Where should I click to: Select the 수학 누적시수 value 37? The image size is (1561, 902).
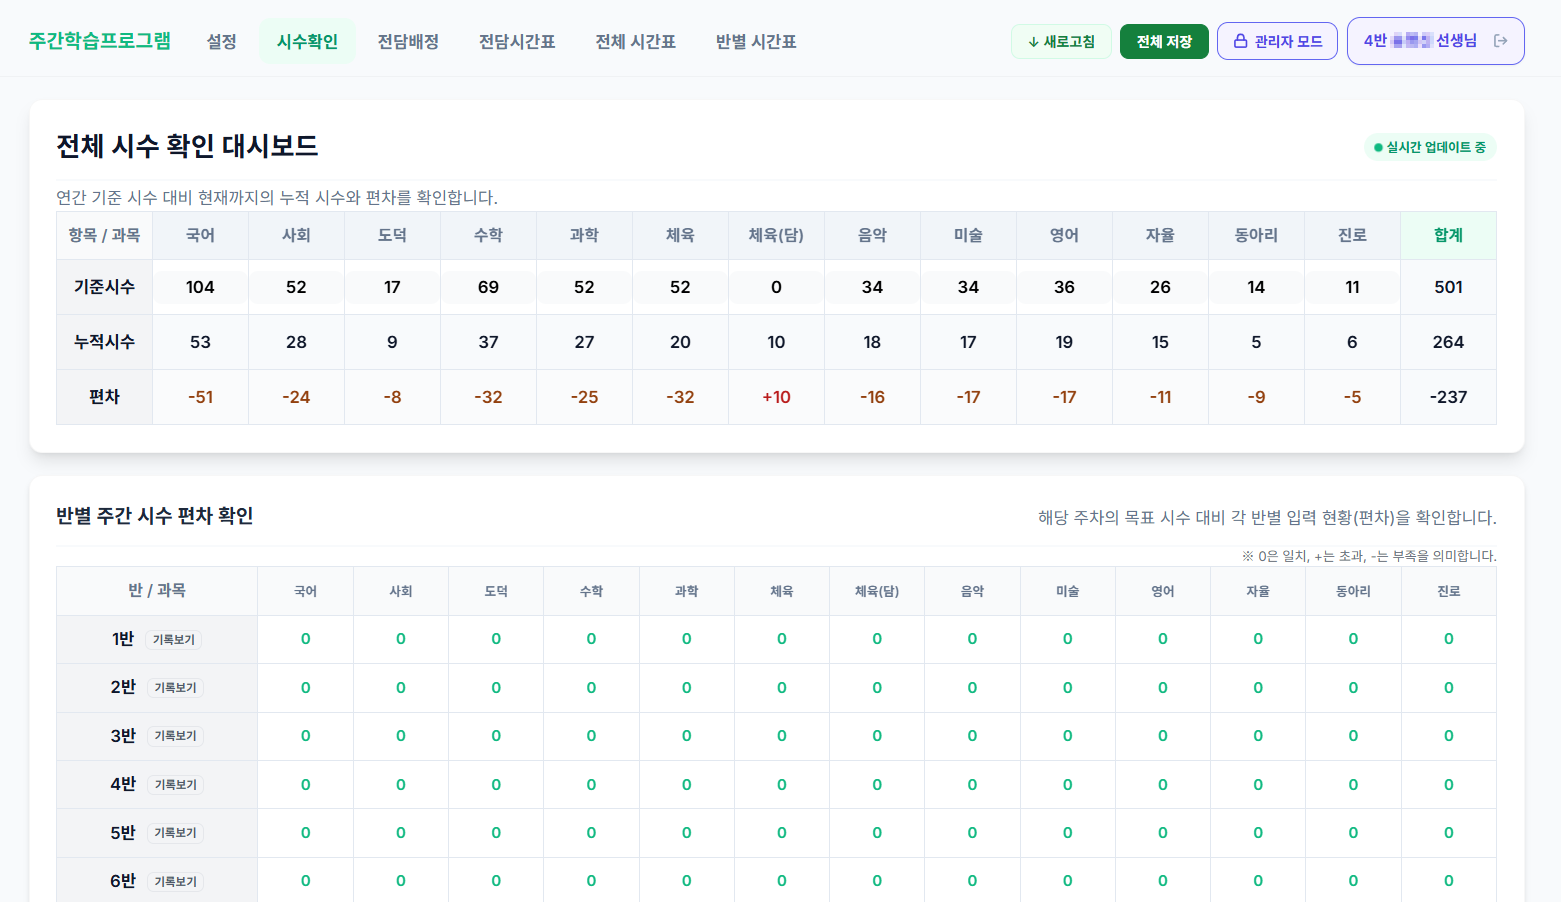click(x=488, y=342)
